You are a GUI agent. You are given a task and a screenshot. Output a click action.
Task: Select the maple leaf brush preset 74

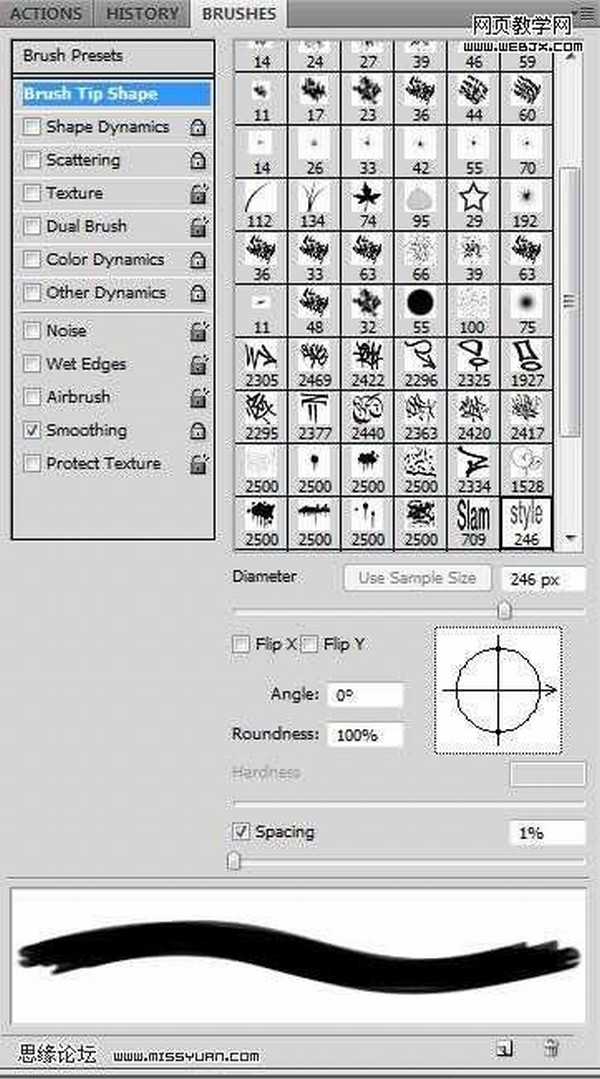(368, 195)
